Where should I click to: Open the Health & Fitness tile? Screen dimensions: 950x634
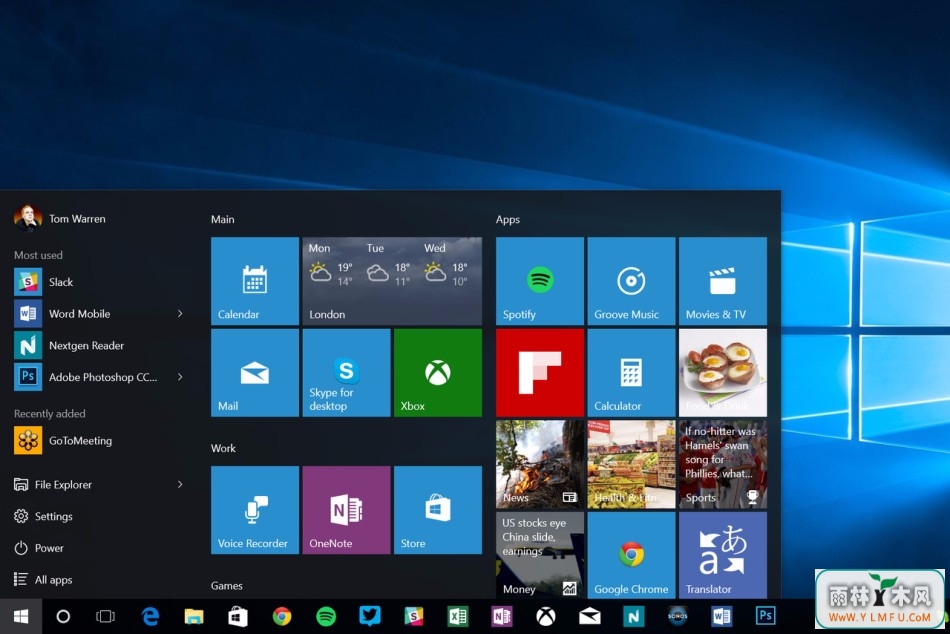(631, 464)
